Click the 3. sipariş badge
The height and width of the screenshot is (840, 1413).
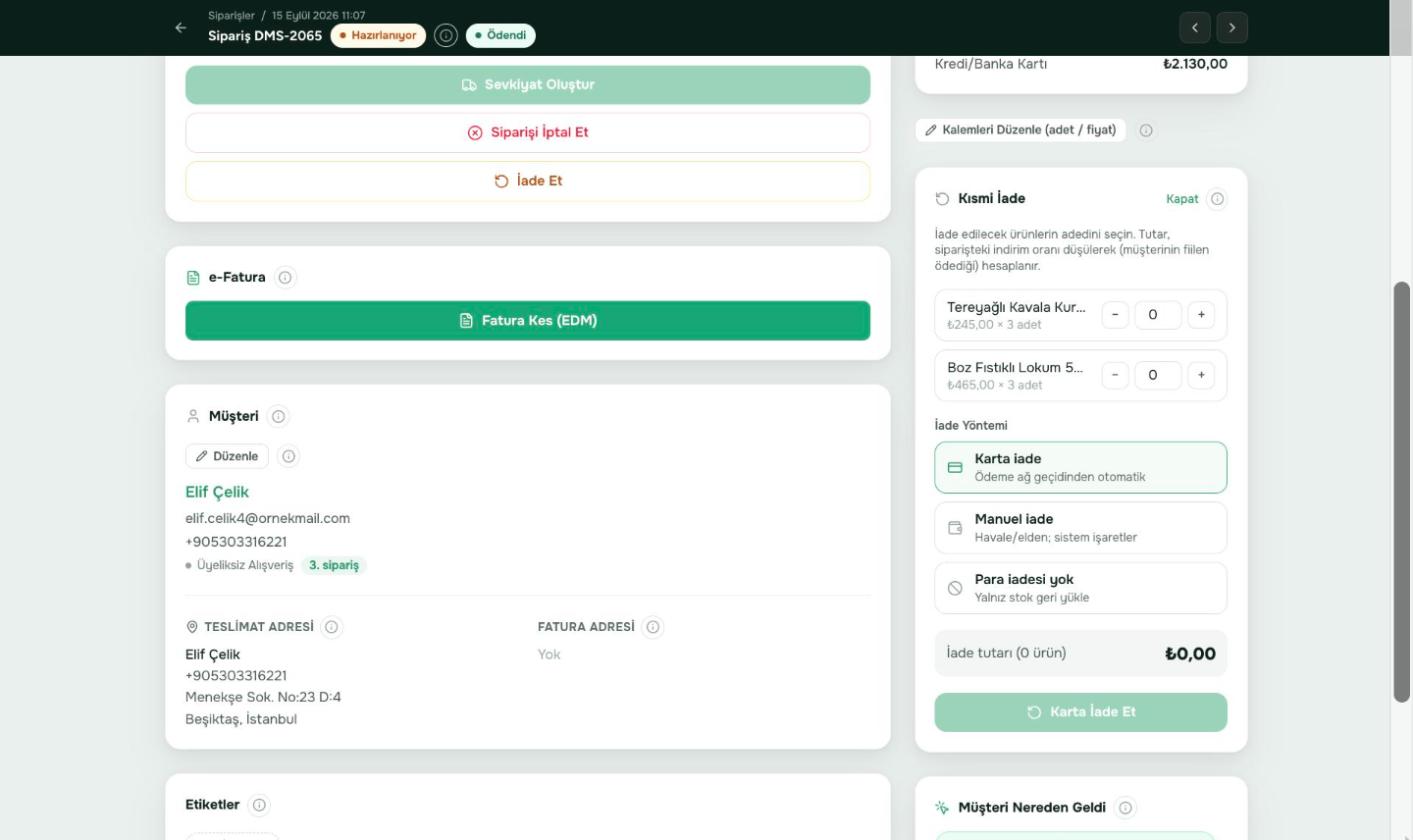(x=334, y=566)
